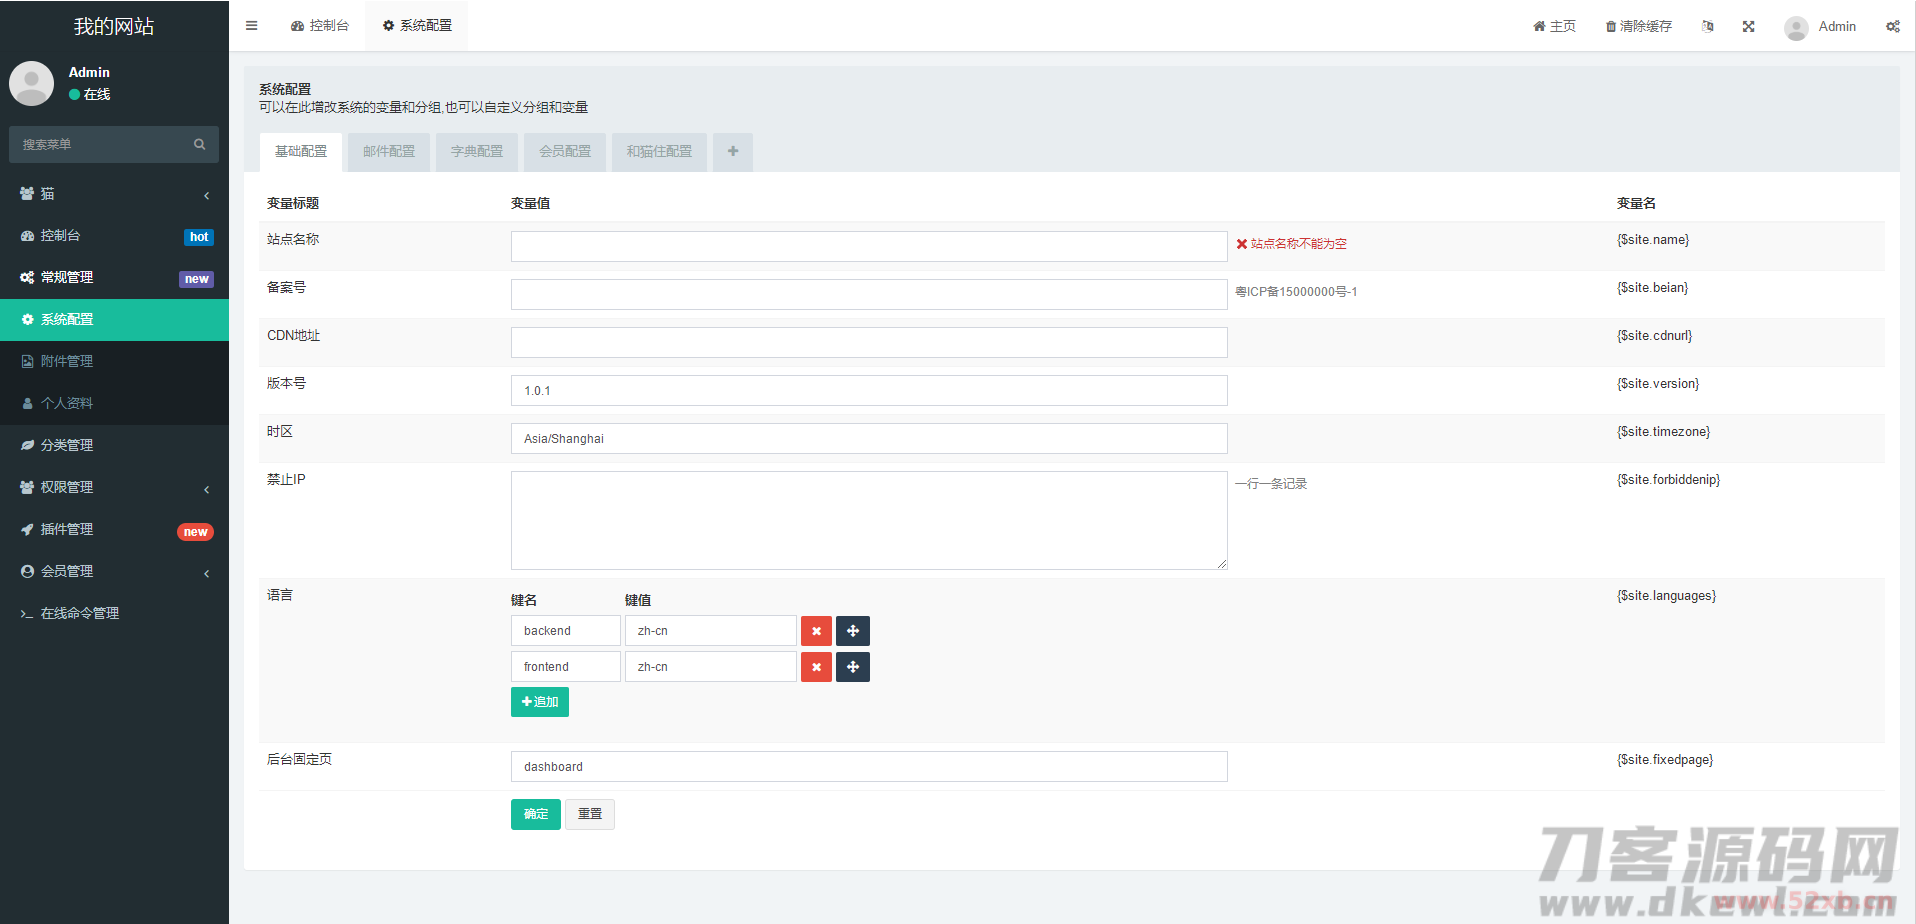Open the language switch icon in header
Viewport: 1916px width, 924px height.
[1708, 27]
